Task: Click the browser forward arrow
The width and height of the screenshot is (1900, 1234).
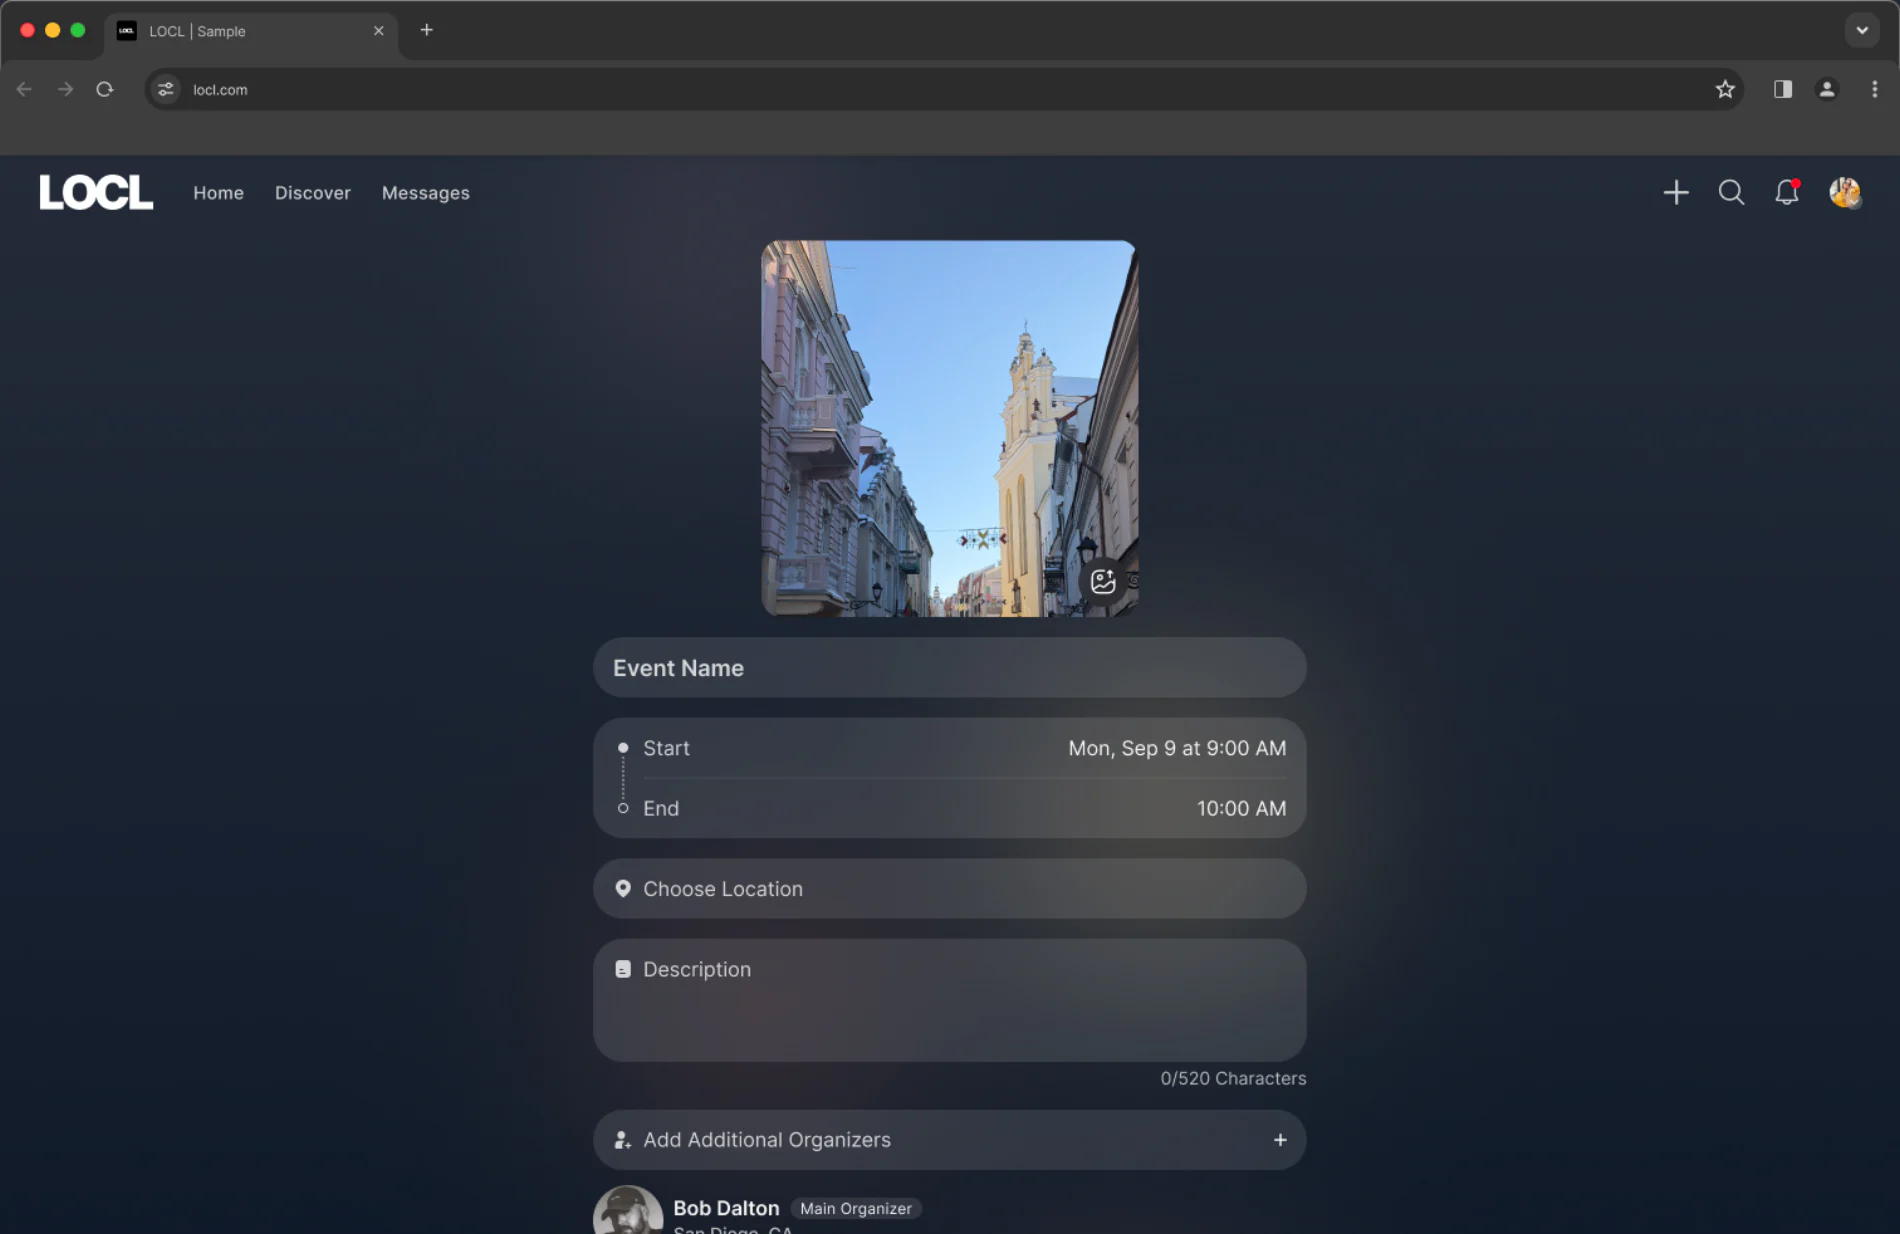Action: click(65, 89)
